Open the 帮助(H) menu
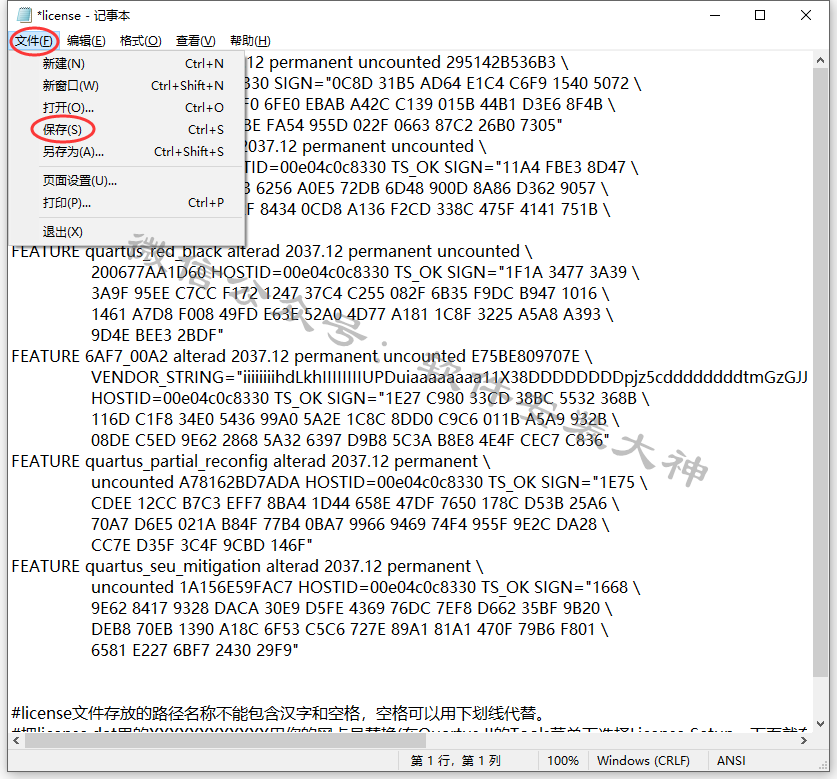 250,41
